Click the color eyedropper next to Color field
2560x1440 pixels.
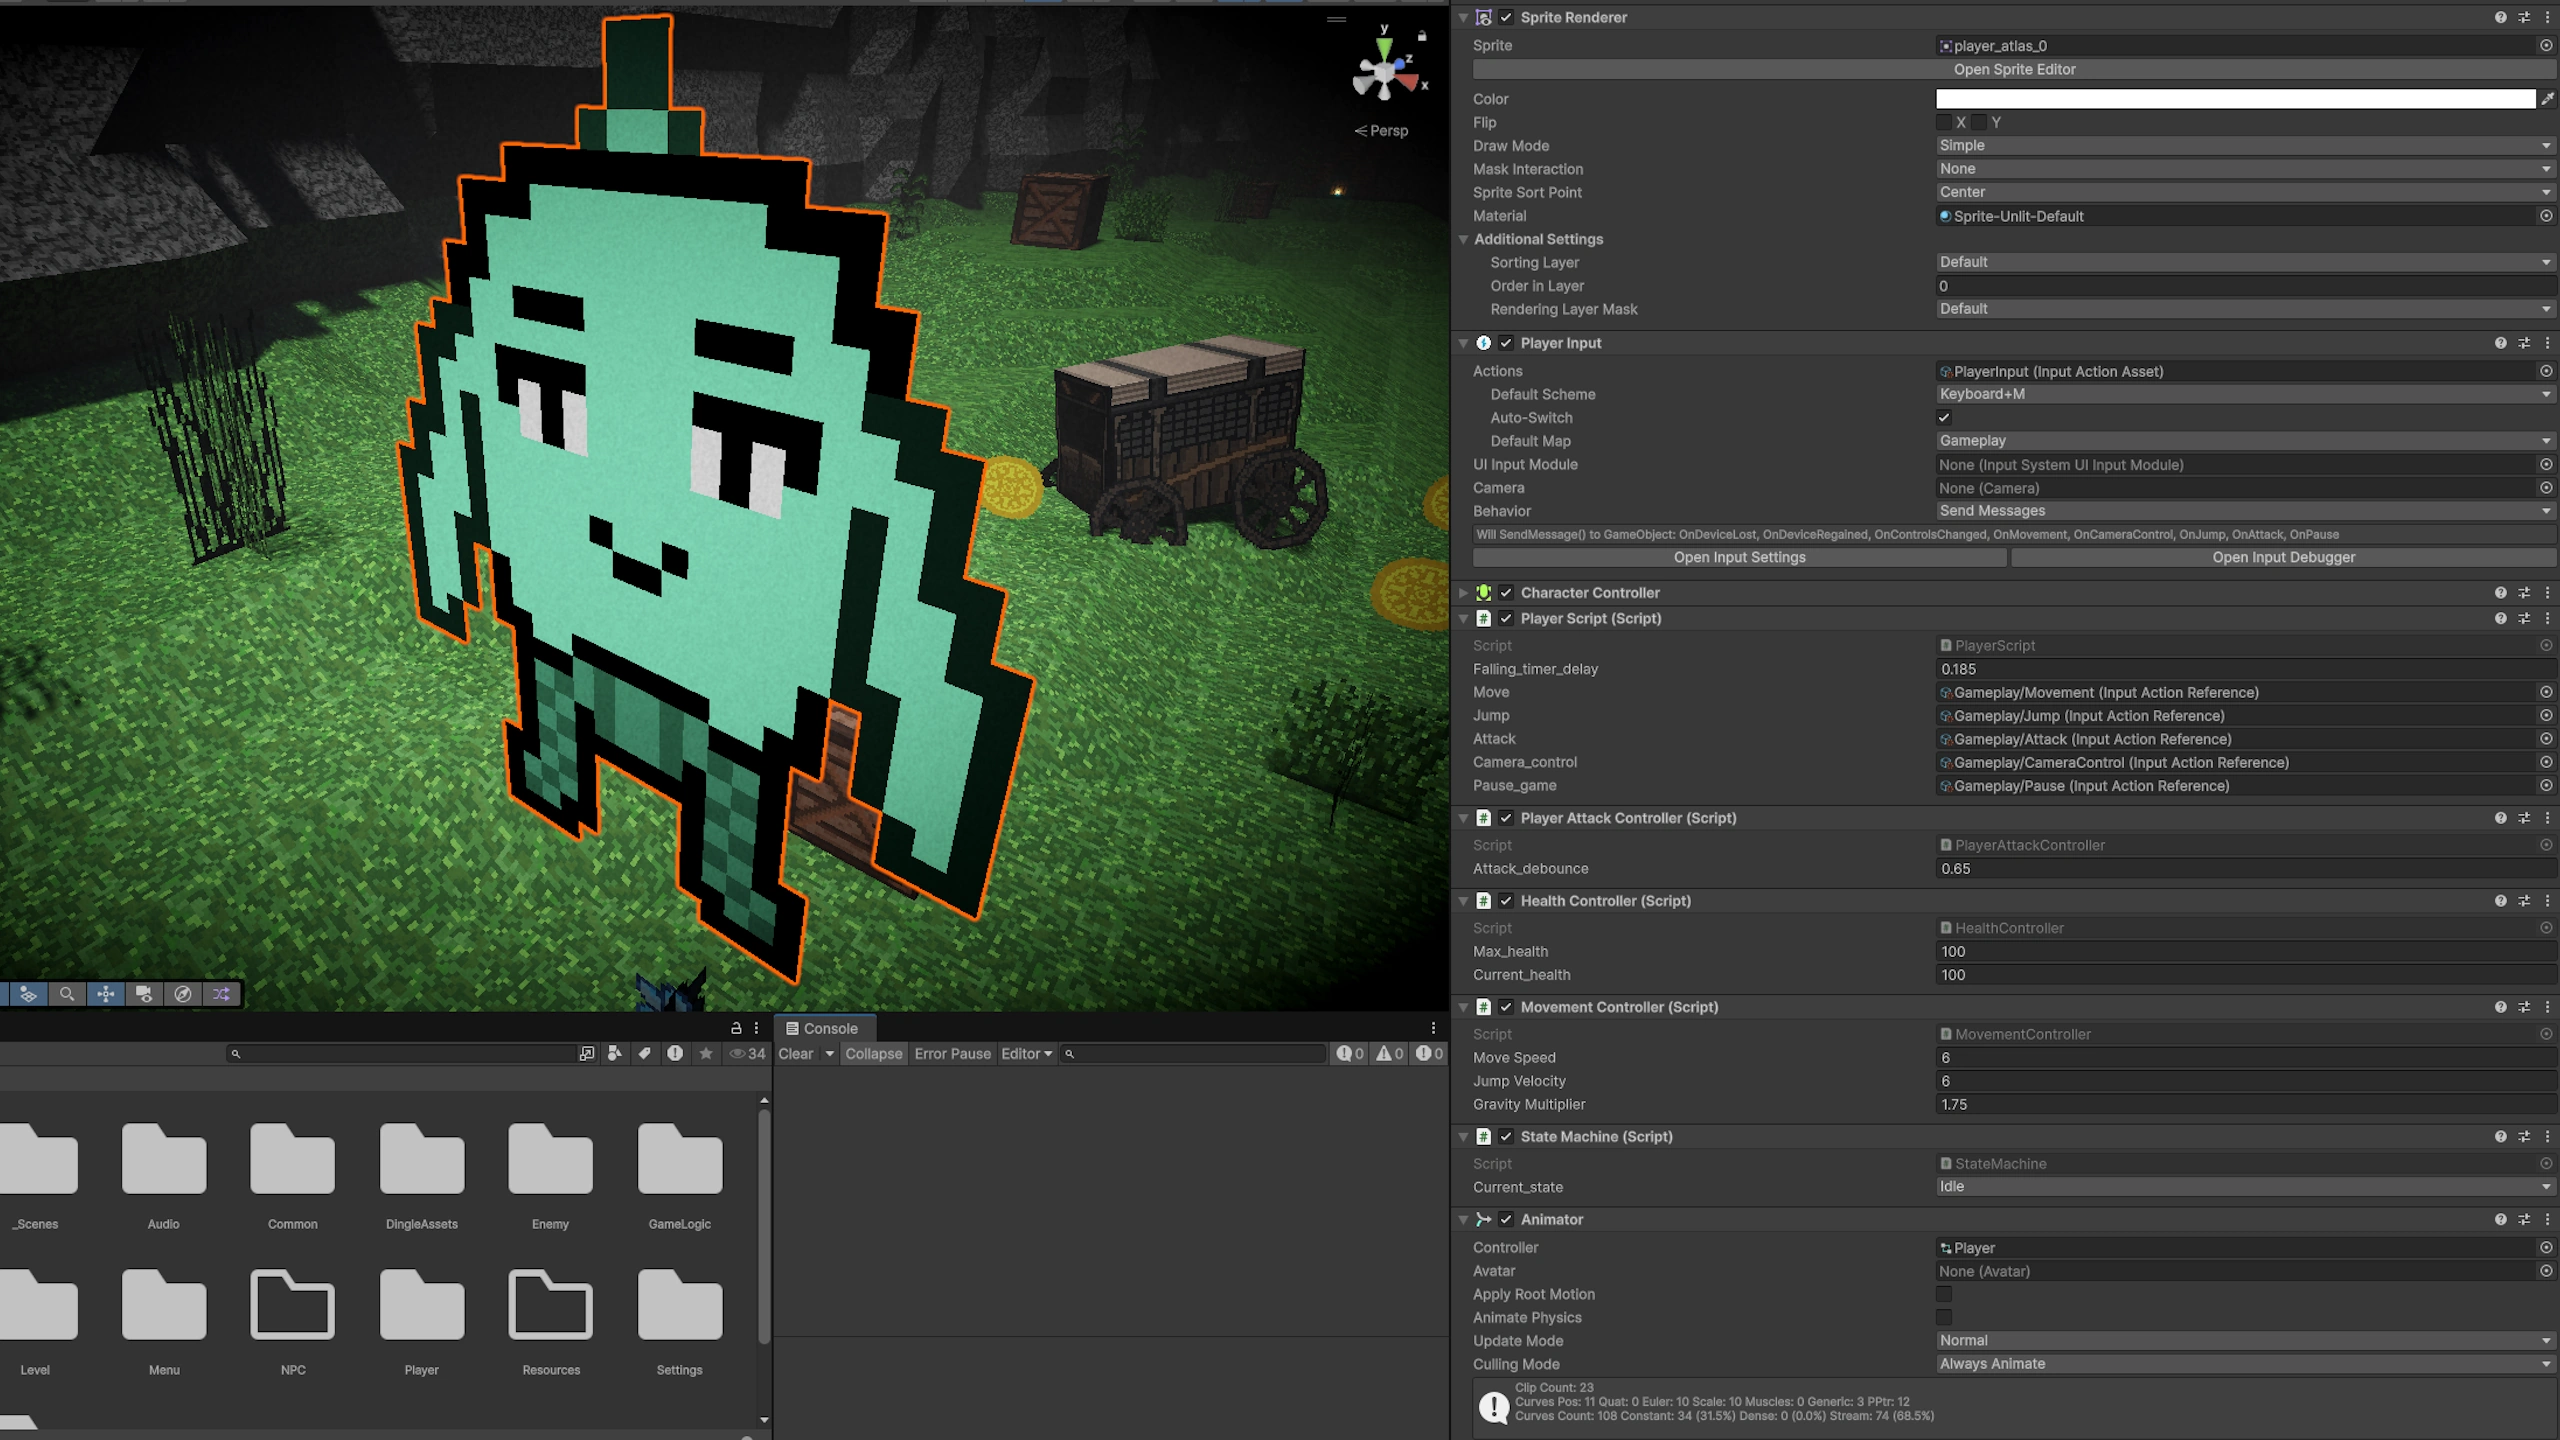[x=2547, y=99]
